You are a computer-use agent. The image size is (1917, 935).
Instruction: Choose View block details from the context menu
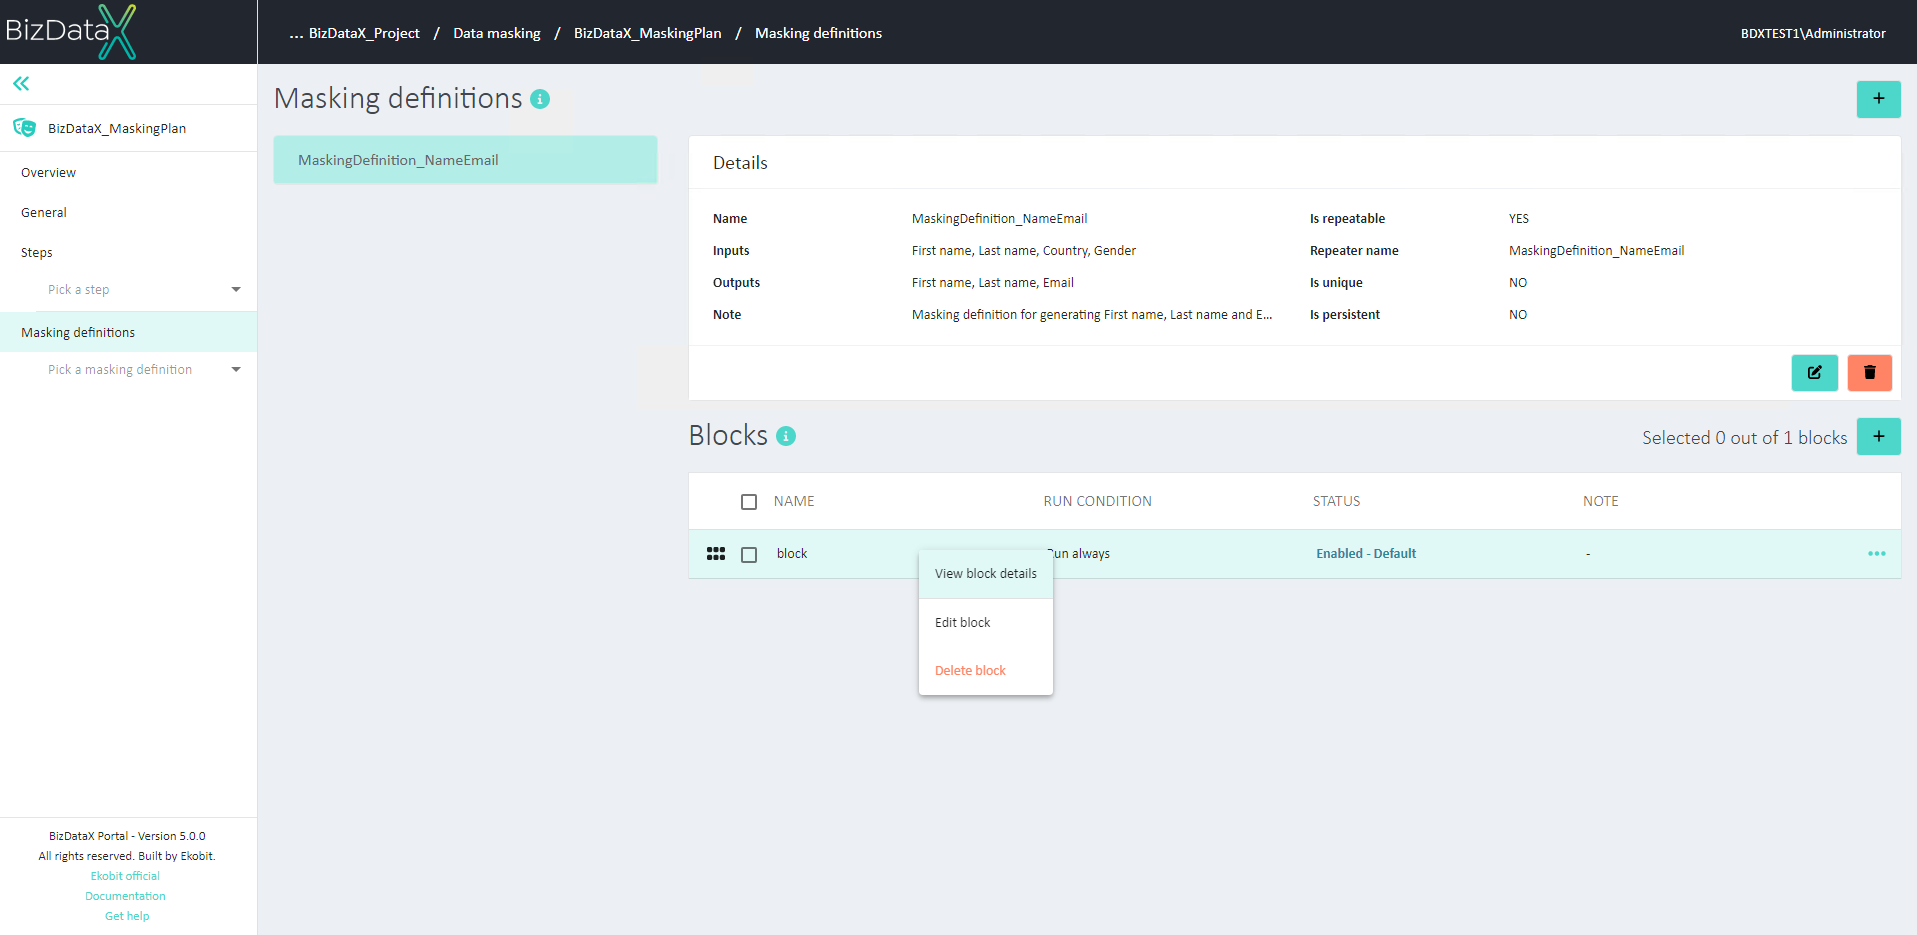tap(986, 574)
